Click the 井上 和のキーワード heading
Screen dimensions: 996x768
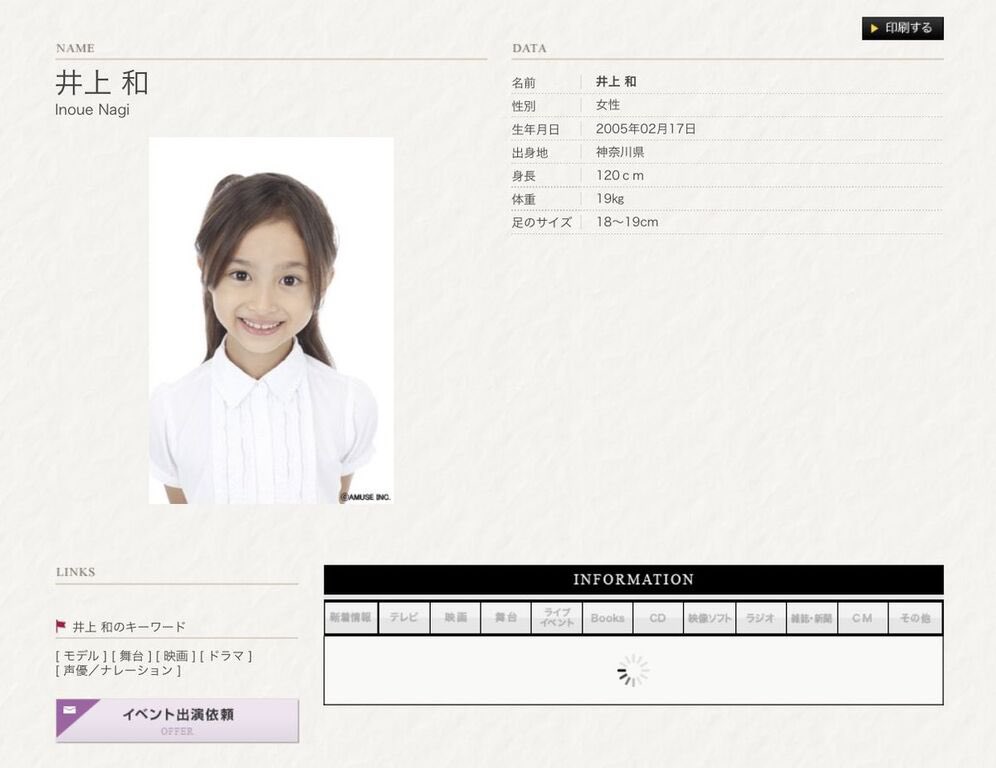point(129,627)
